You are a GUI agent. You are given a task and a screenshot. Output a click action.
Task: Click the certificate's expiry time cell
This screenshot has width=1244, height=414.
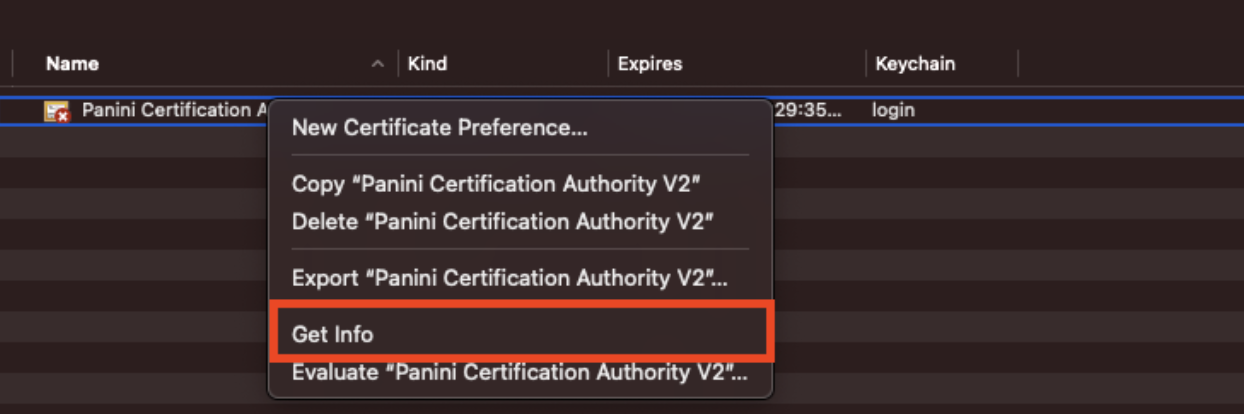tap(808, 110)
